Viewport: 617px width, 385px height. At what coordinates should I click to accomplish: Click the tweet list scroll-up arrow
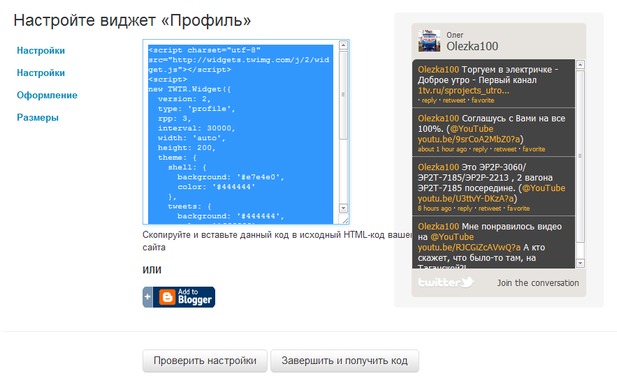pyautogui.click(x=580, y=65)
